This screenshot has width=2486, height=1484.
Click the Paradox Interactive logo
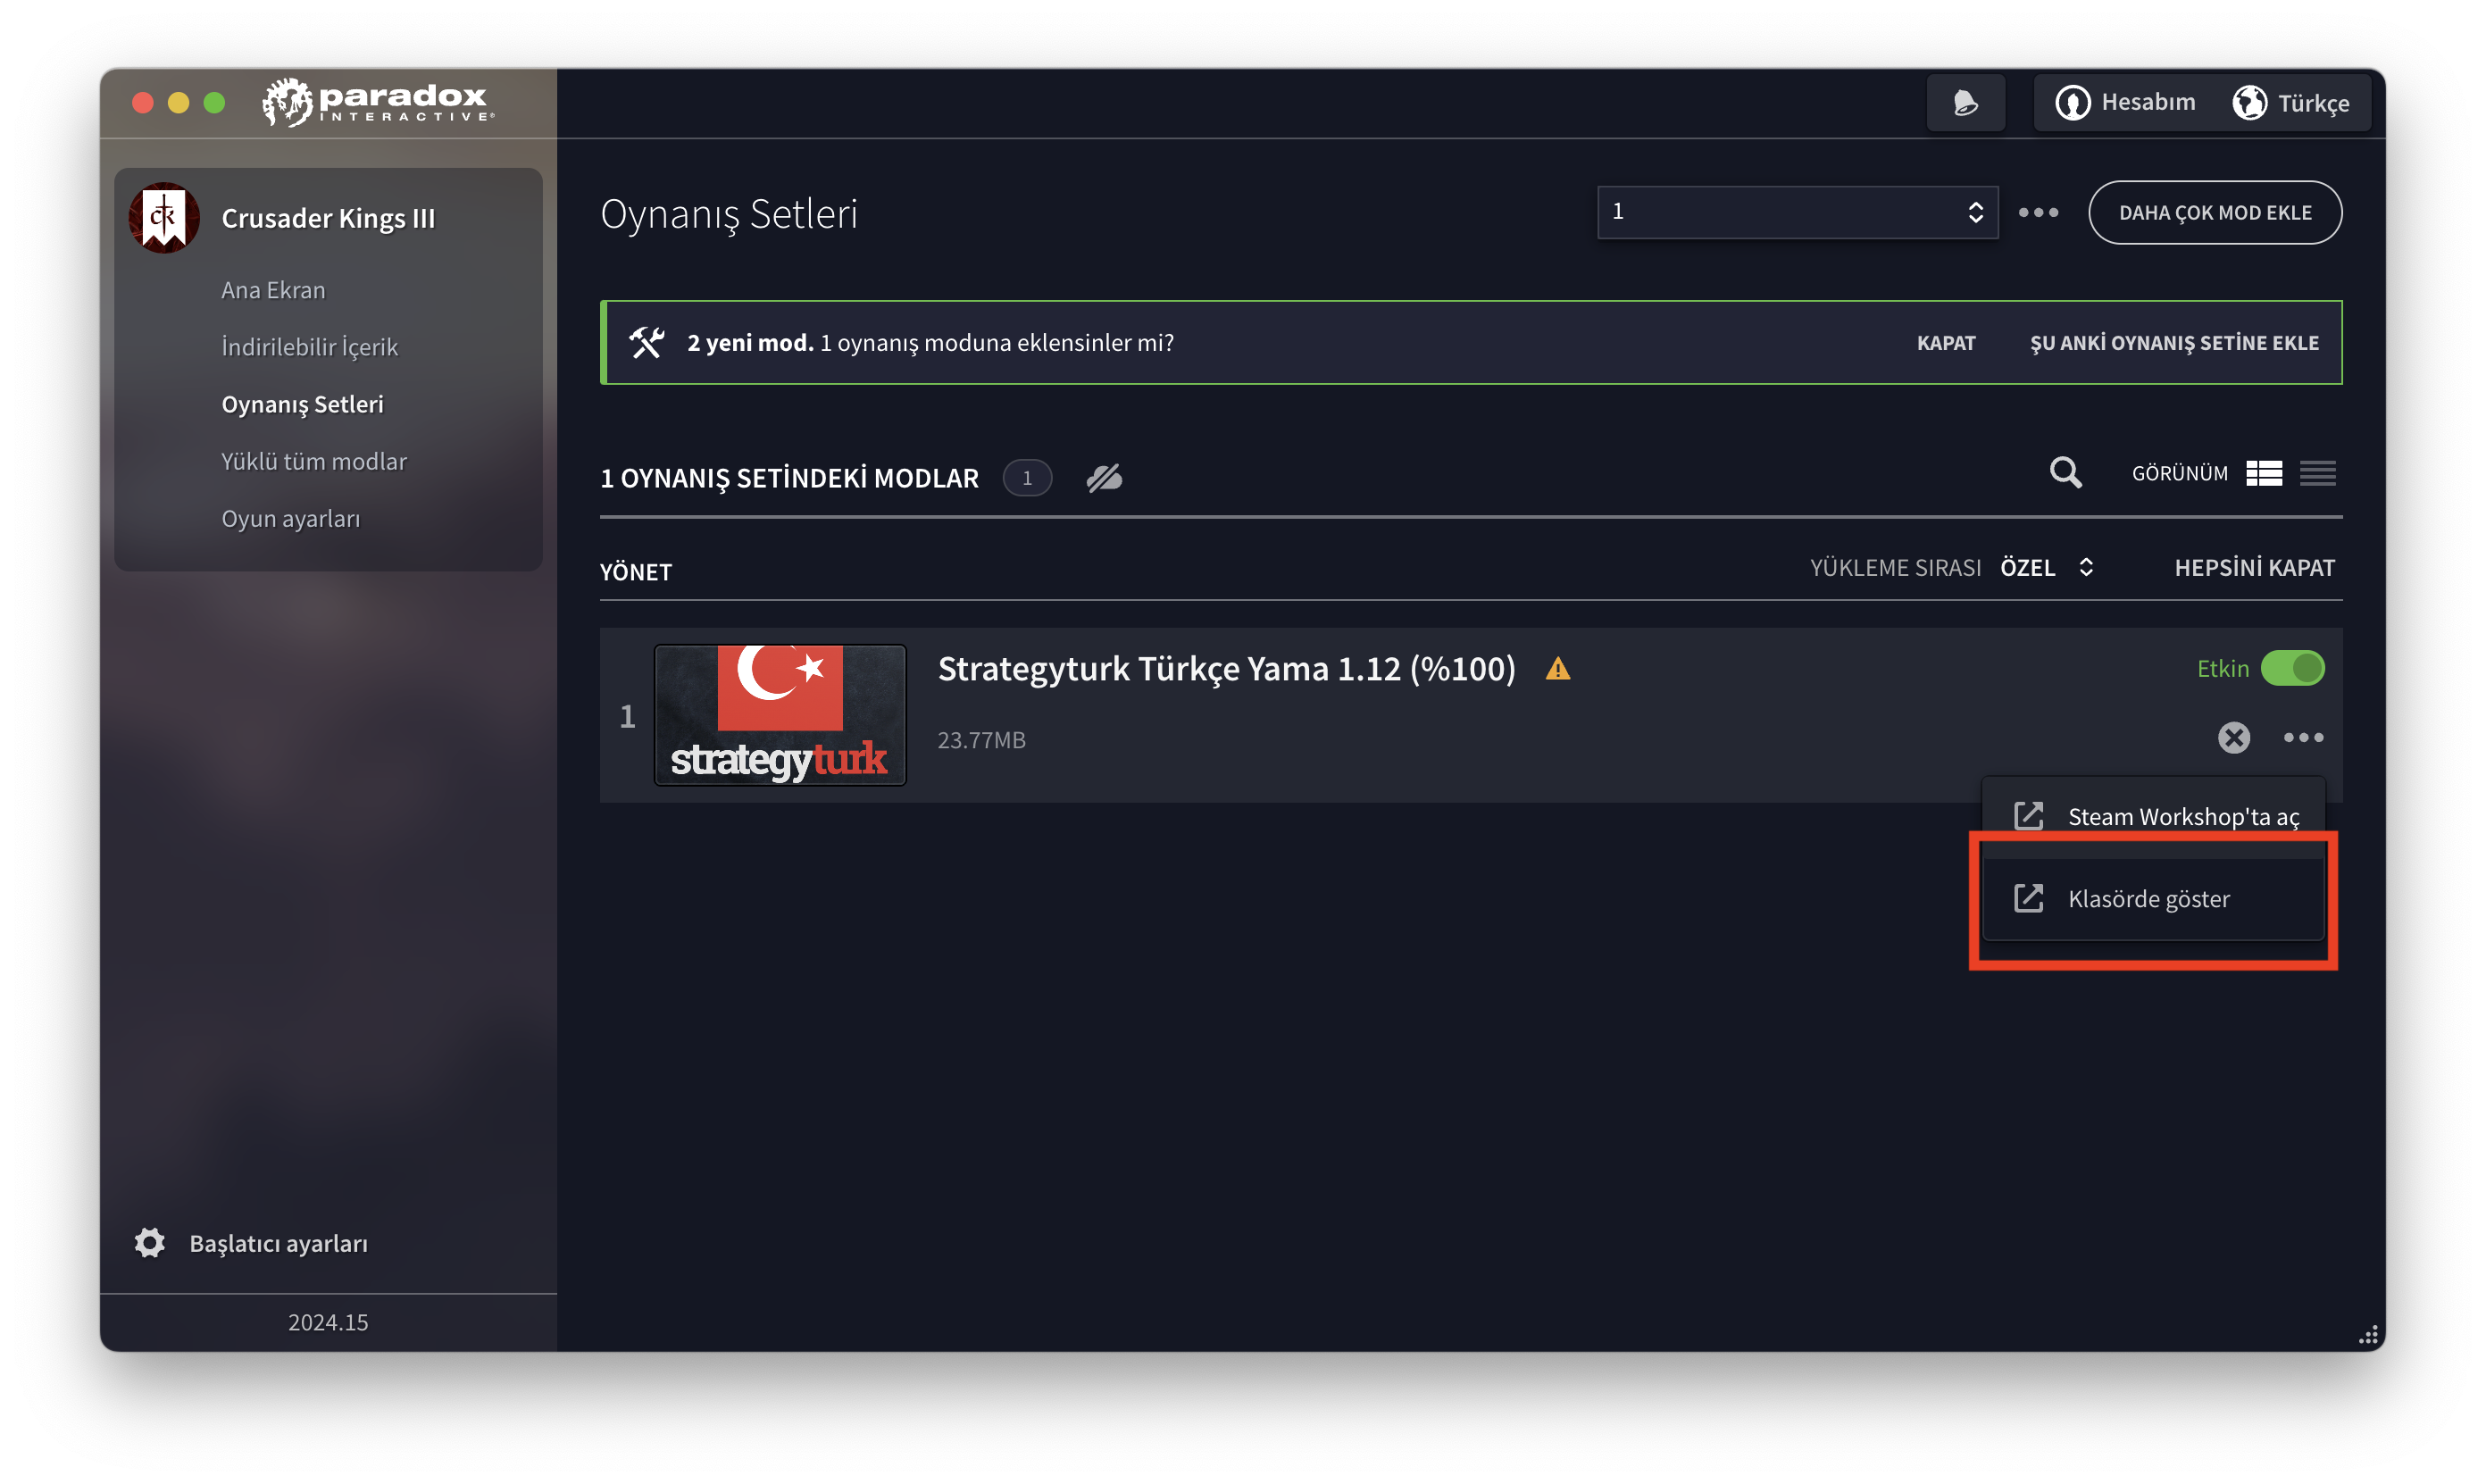coord(378,102)
